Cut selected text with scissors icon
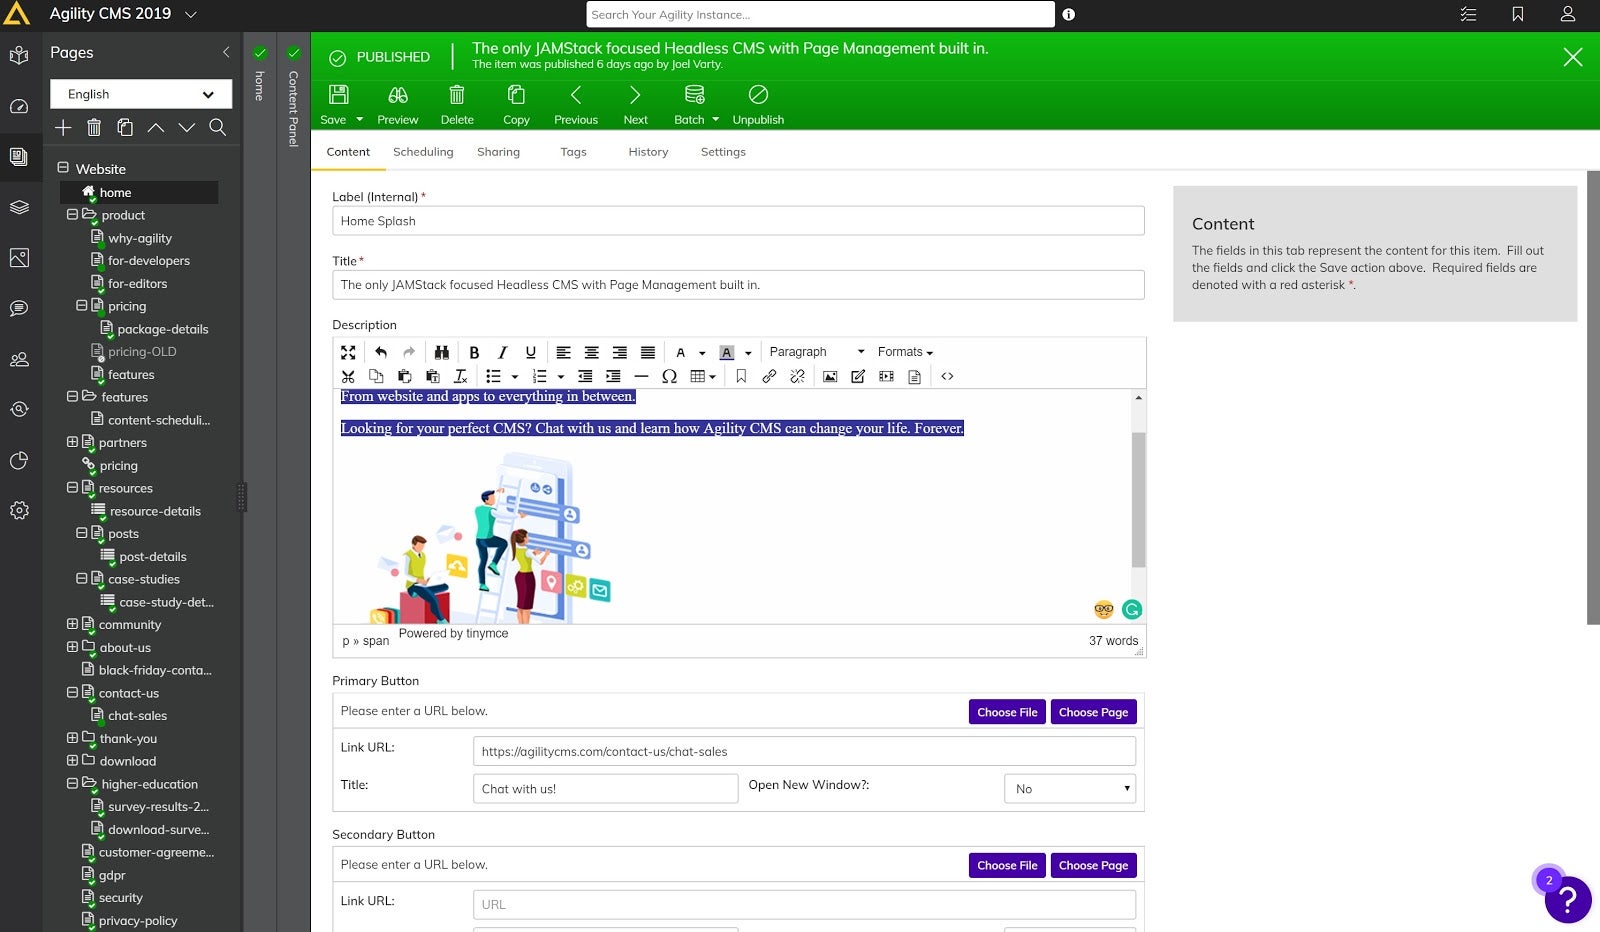 click(348, 376)
